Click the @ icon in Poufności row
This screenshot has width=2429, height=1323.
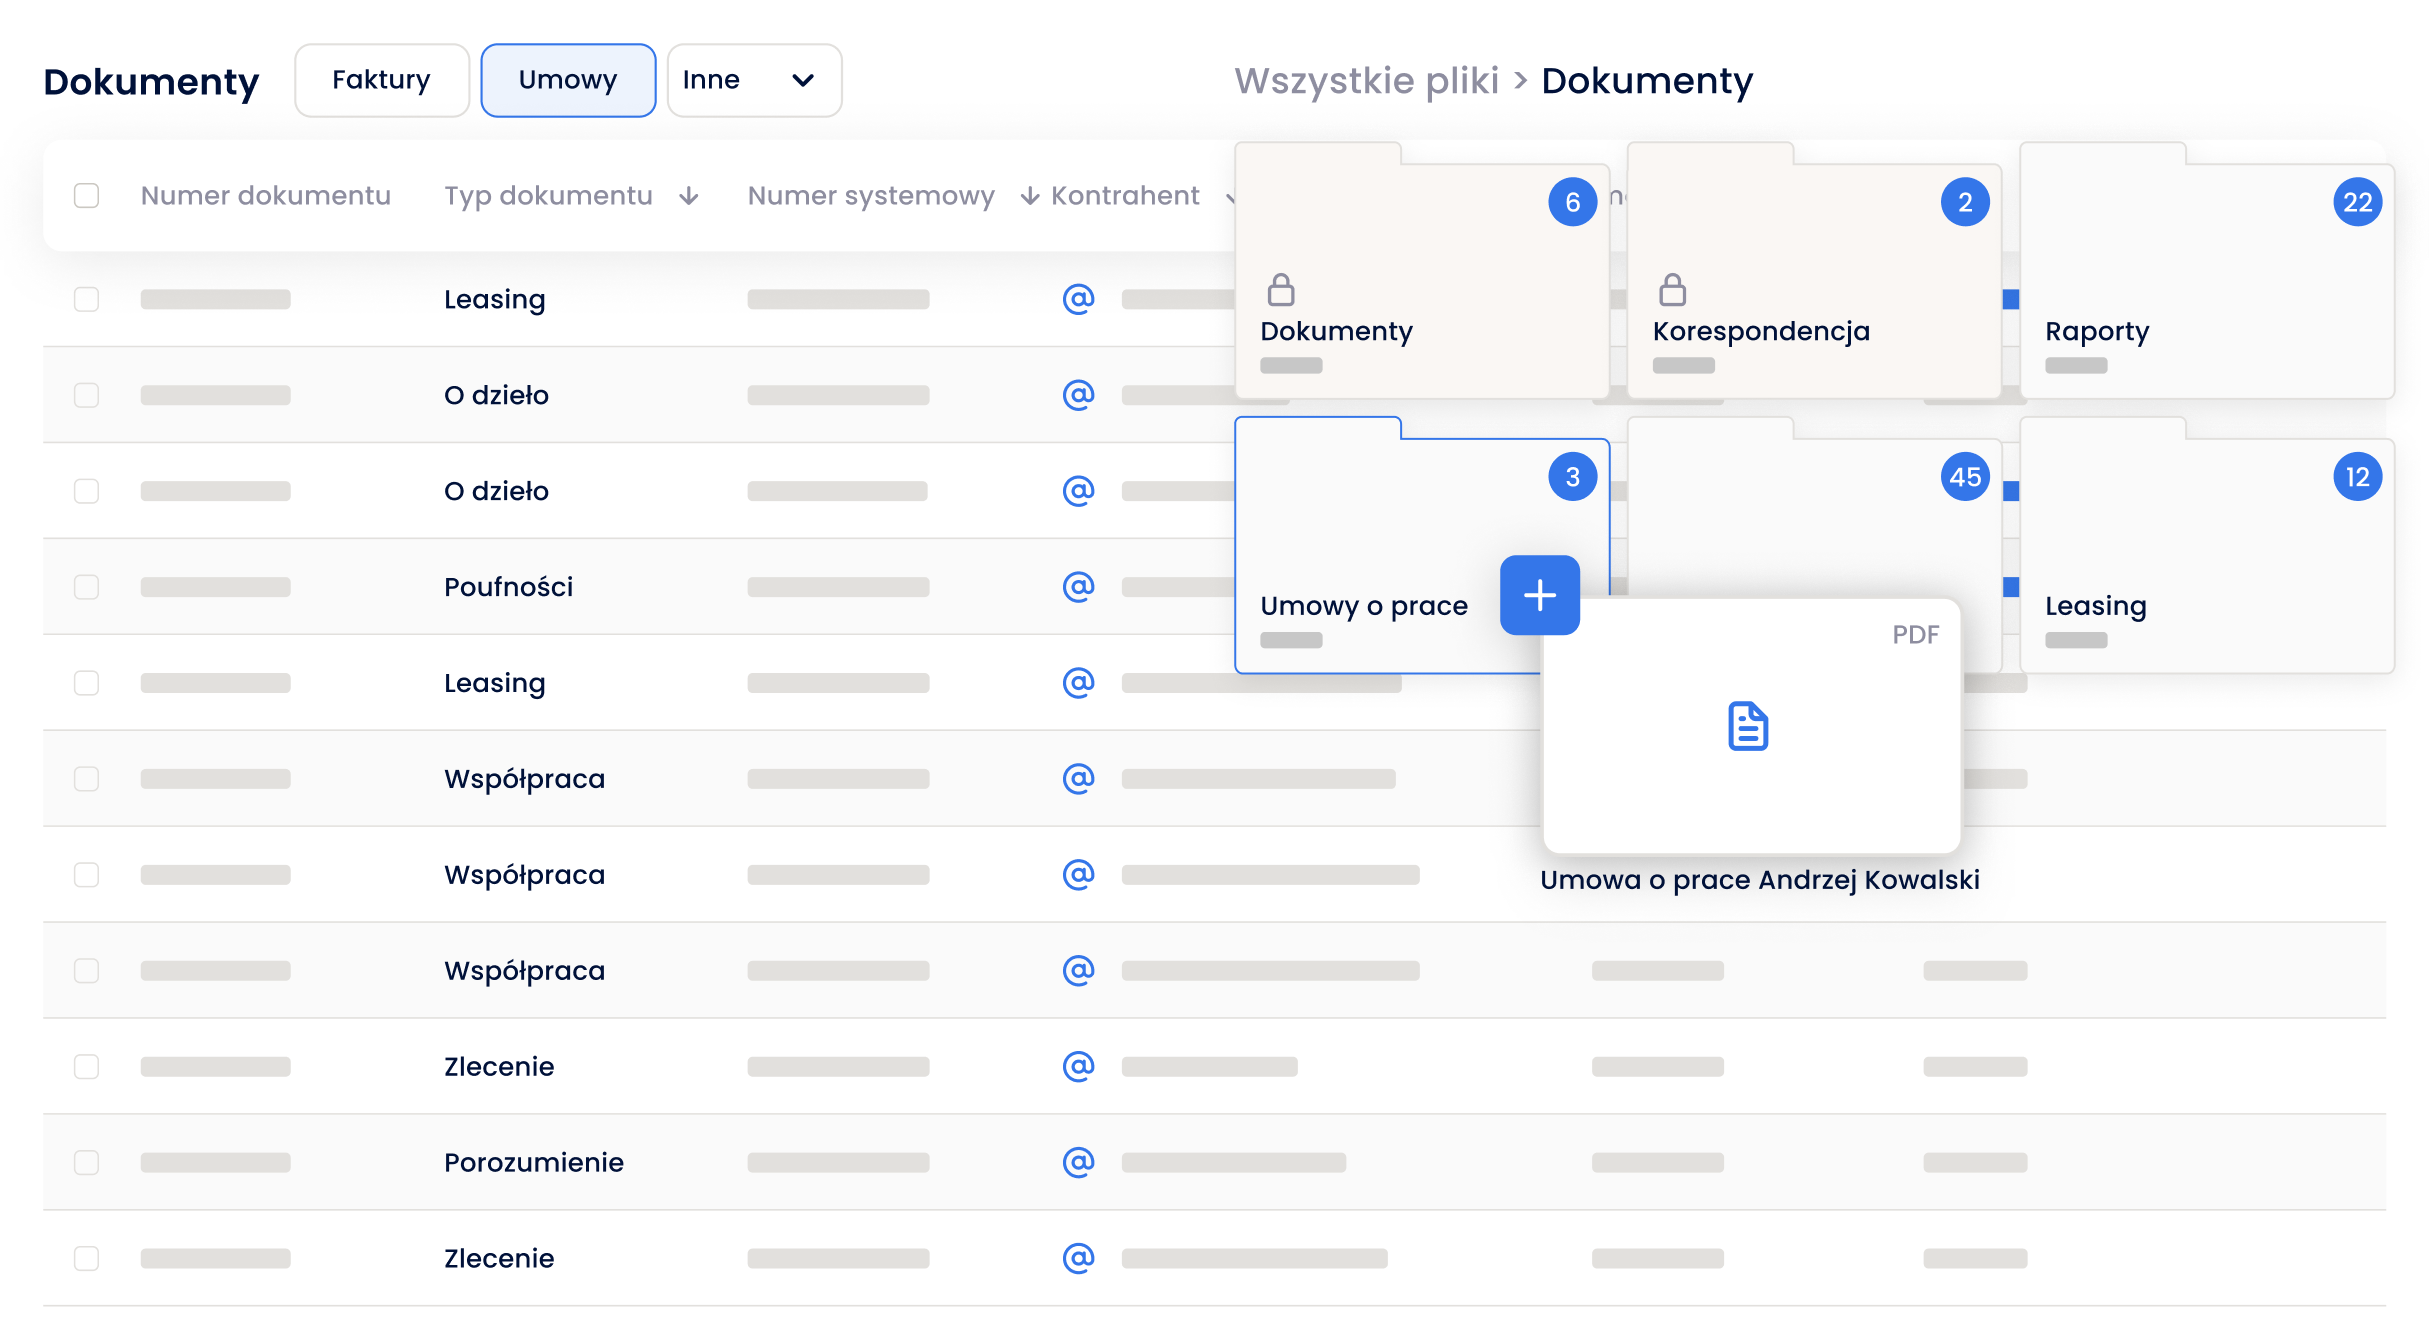click(x=1078, y=586)
